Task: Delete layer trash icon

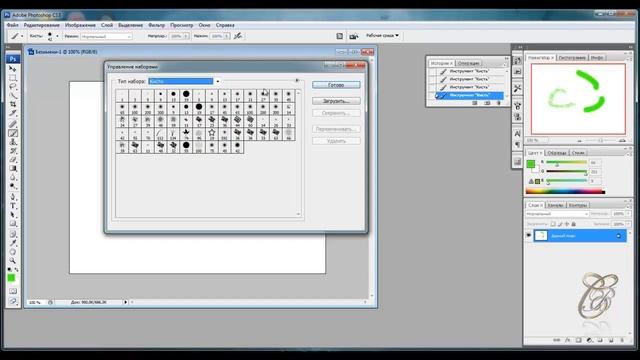Action: tap(622, 340)
